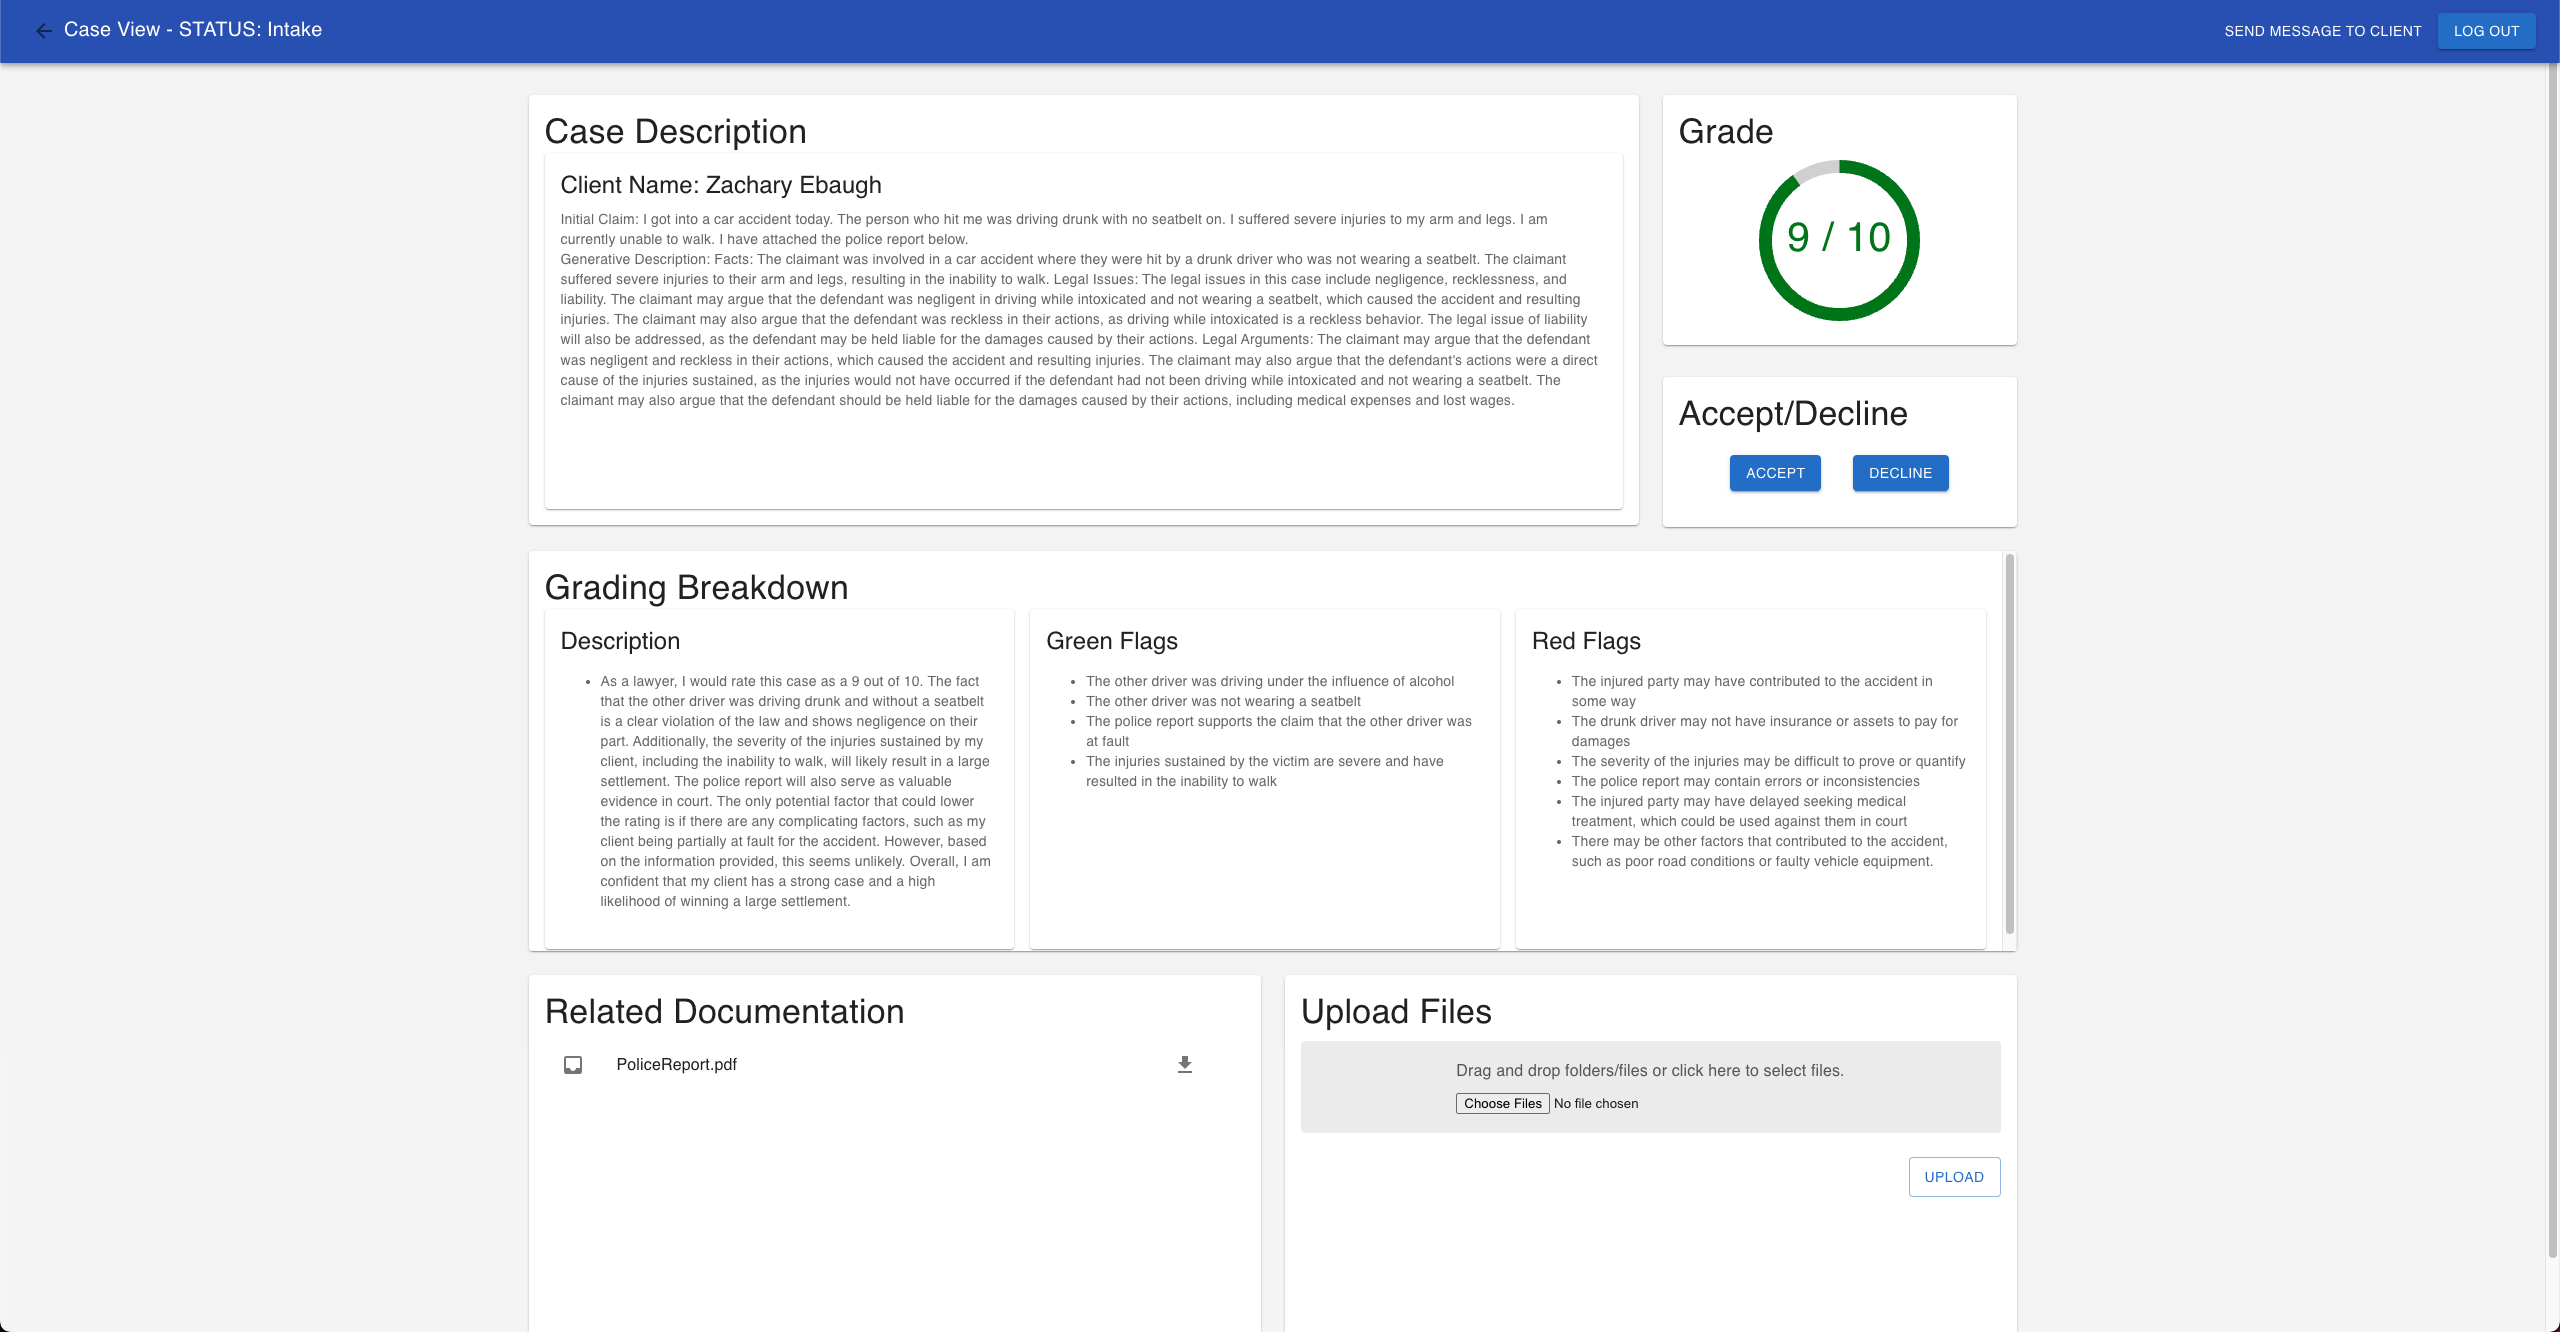The height and width of the screenshot is (1332, 2560).
Task: Select the Client Name heading text
Action: pyautogui.click(x=720, y=185)
